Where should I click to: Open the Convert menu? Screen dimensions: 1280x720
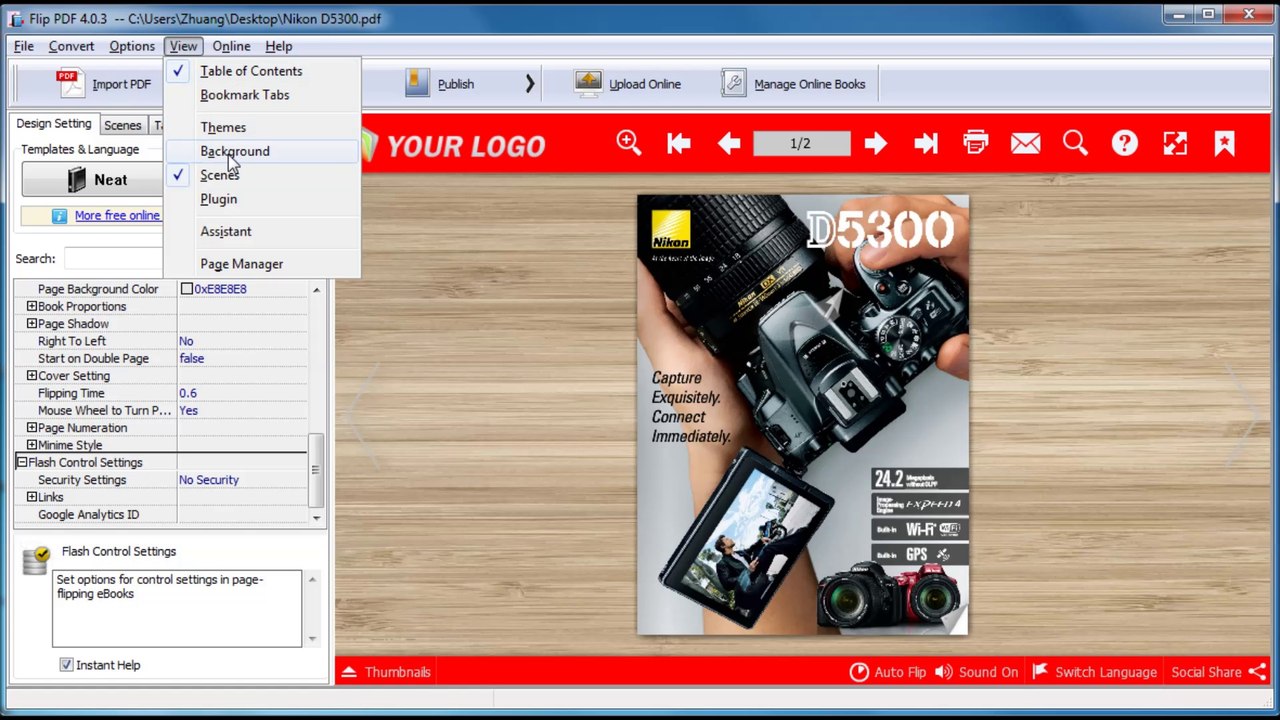click(71, 46)
